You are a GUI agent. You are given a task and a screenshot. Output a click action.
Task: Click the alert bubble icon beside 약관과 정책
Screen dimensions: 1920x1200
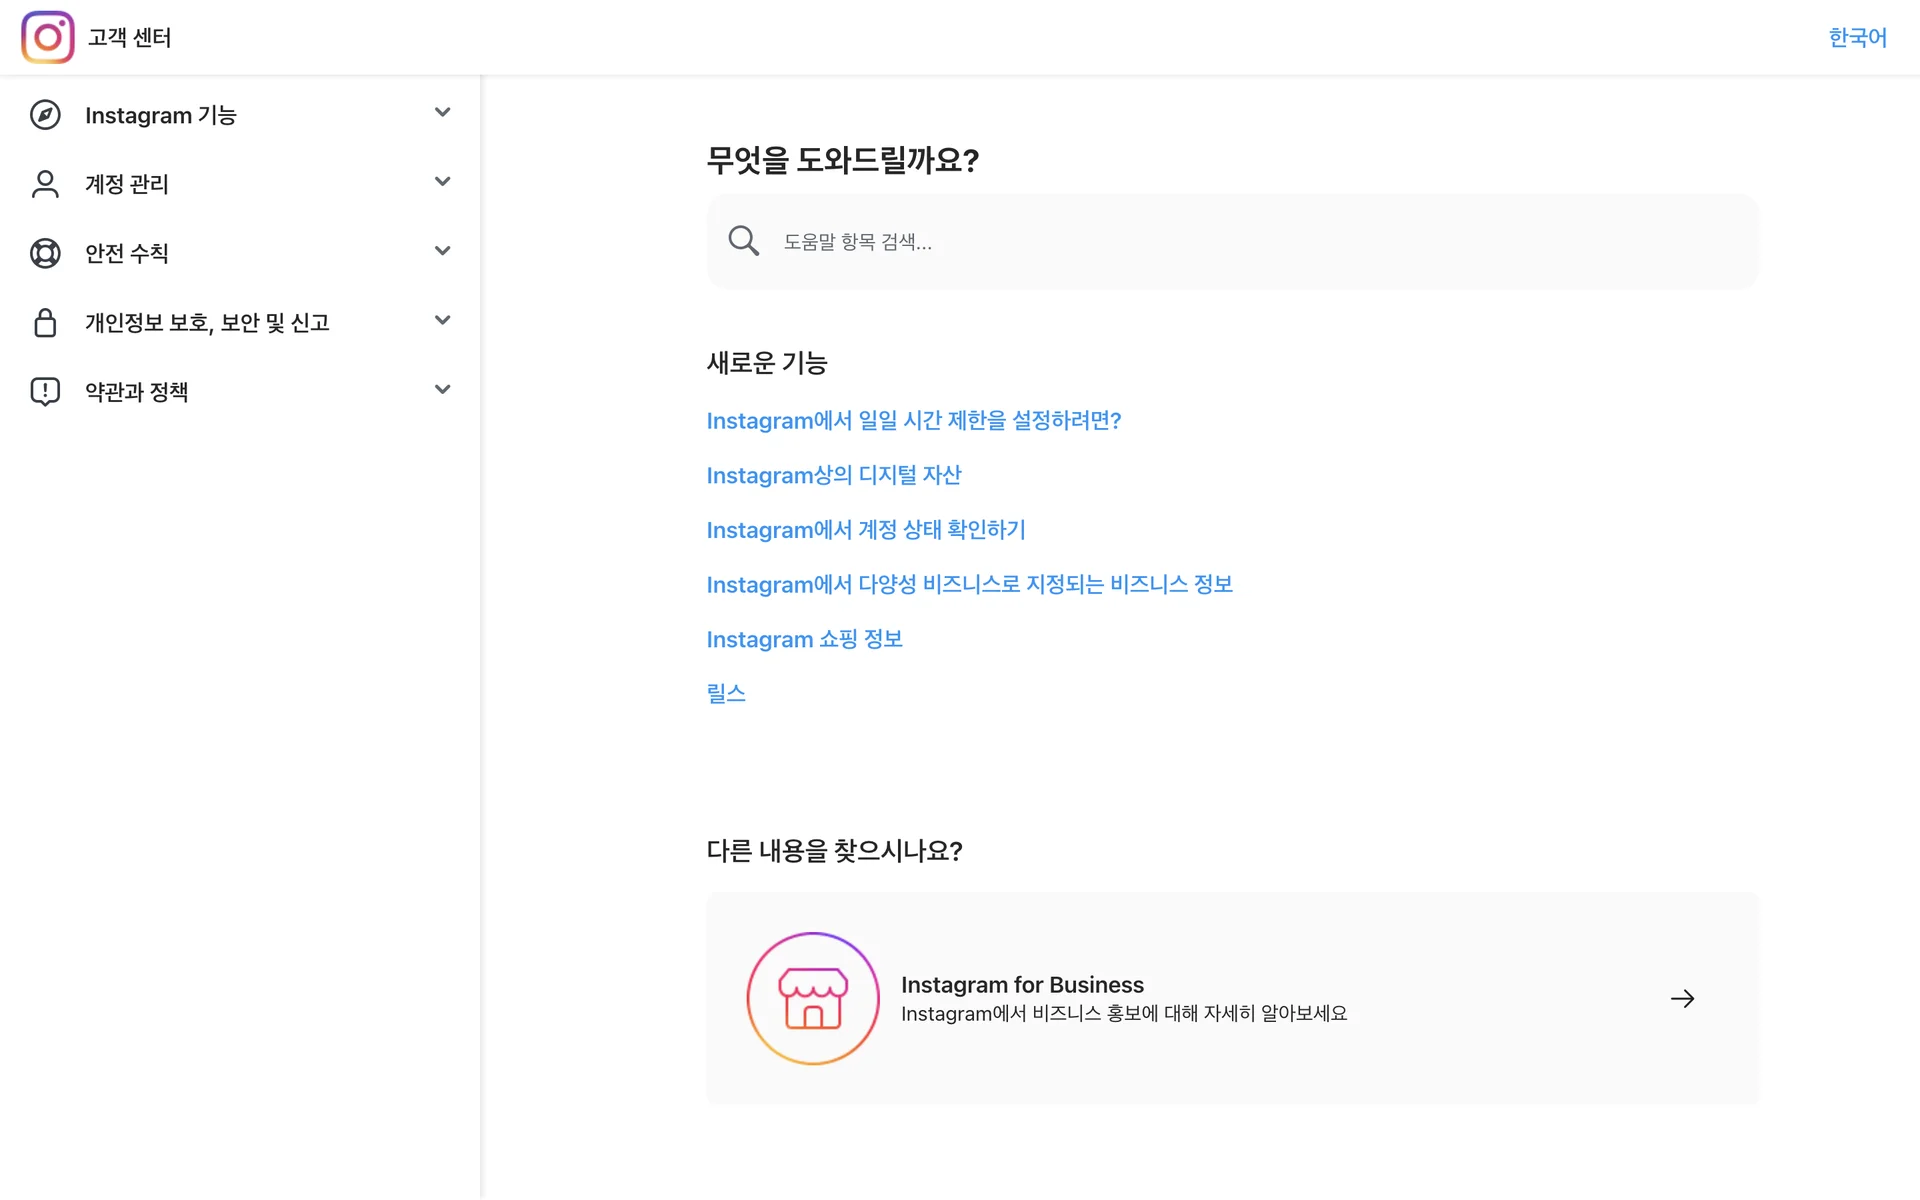tap(45, 391)
